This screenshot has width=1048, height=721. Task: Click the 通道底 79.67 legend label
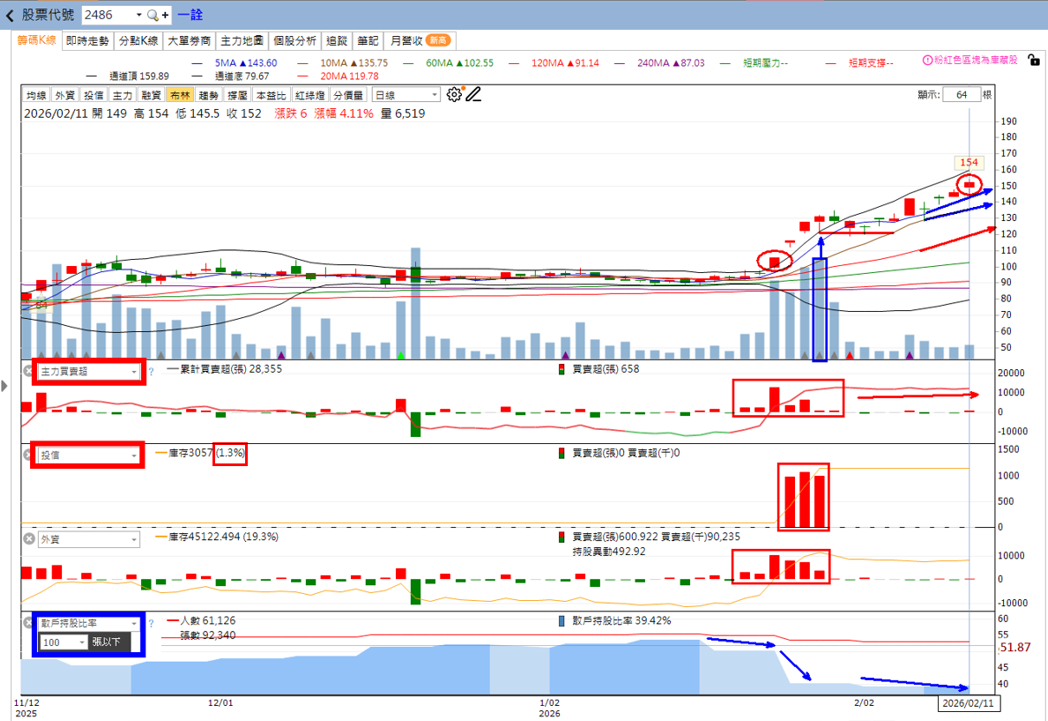pyautogui.click(x=242, y=76)
